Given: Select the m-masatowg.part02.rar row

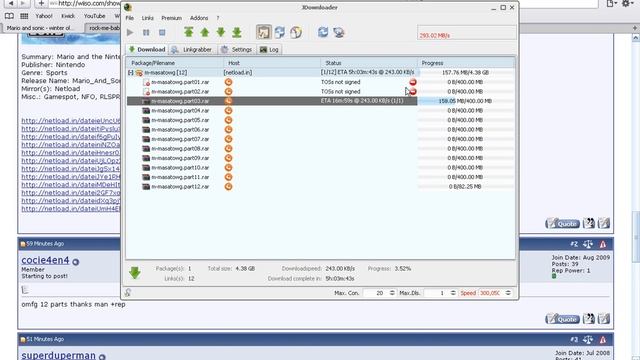Looking at the screenshot, I should point(320,91).
